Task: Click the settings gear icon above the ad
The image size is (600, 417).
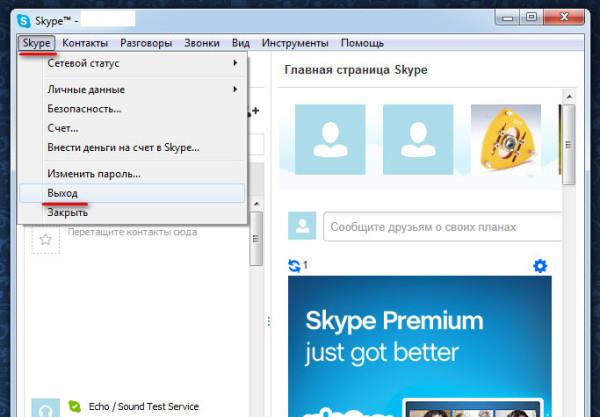Action: pyautogui.click(x=540, y=266)
